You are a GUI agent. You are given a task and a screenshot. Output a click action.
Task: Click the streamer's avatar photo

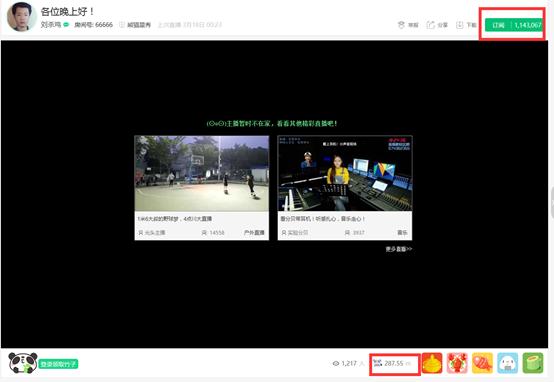(21, 17)
